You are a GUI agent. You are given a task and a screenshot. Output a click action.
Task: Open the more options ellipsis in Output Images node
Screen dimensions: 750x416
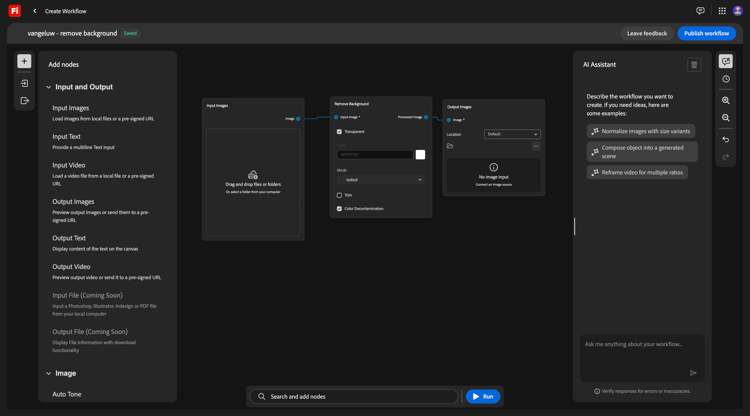coord(536,146)
